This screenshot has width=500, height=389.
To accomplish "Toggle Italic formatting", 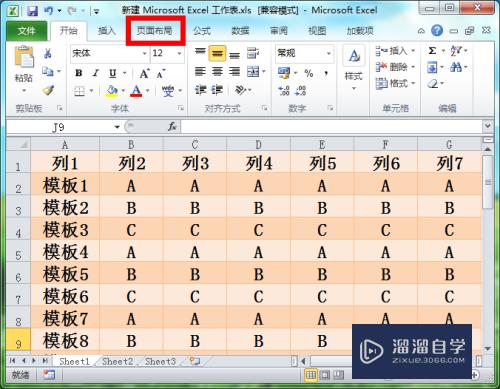I will tap(96, 73).
